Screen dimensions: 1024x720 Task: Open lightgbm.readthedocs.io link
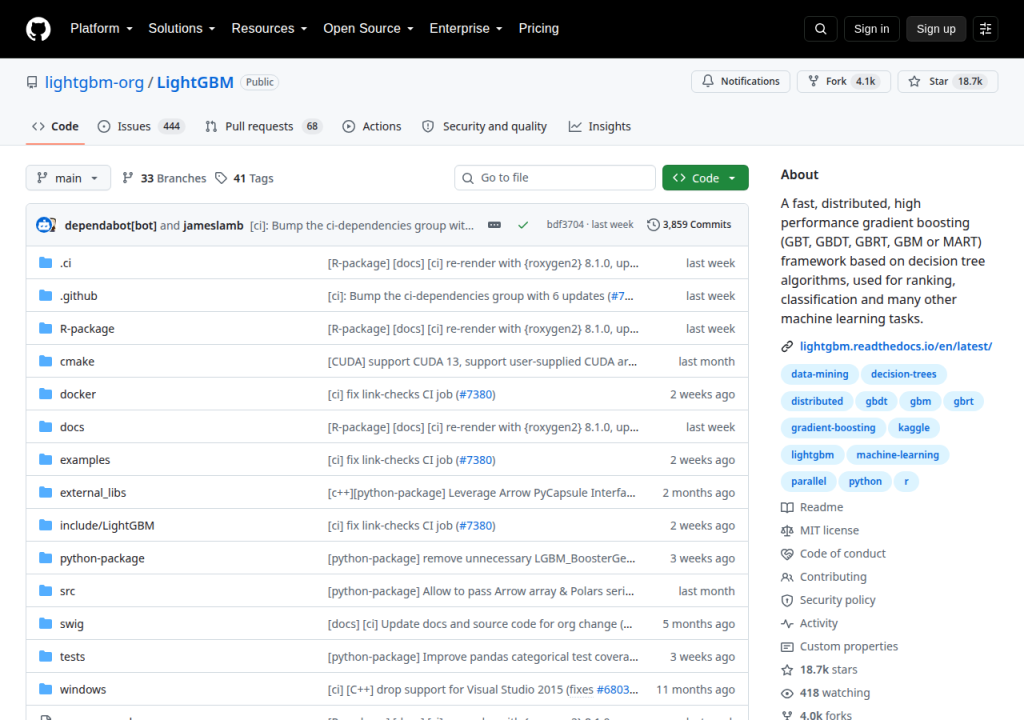[895, 346]
